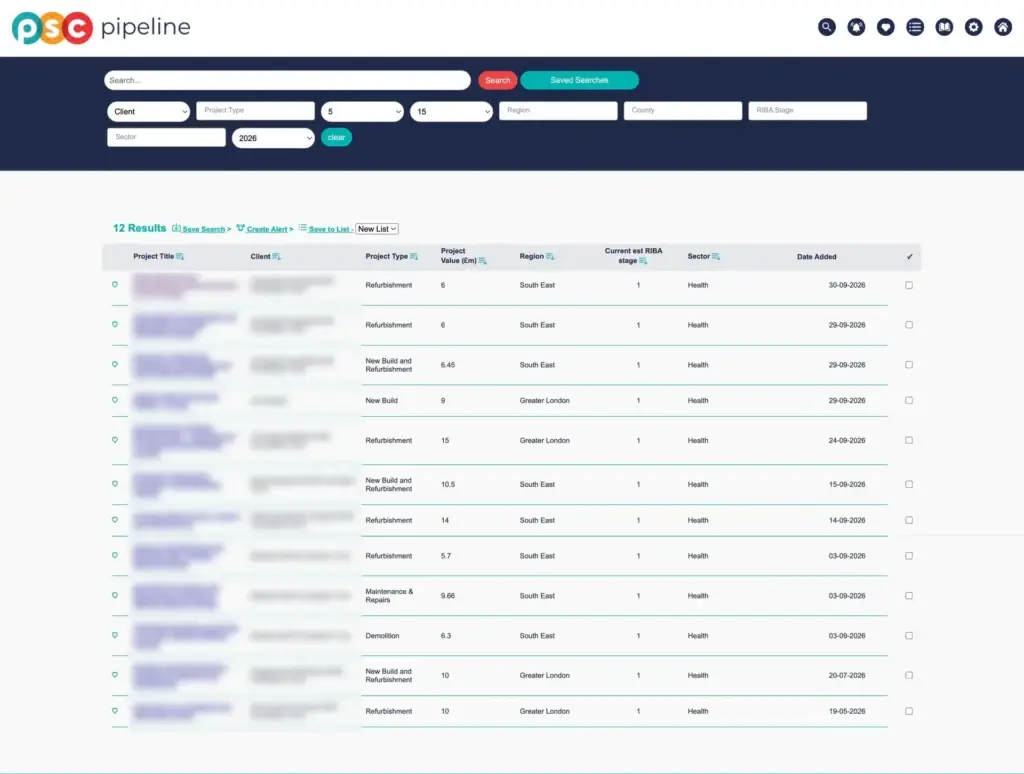Click the clear filters button
1024x774 pixels.
tap(336, 138)
